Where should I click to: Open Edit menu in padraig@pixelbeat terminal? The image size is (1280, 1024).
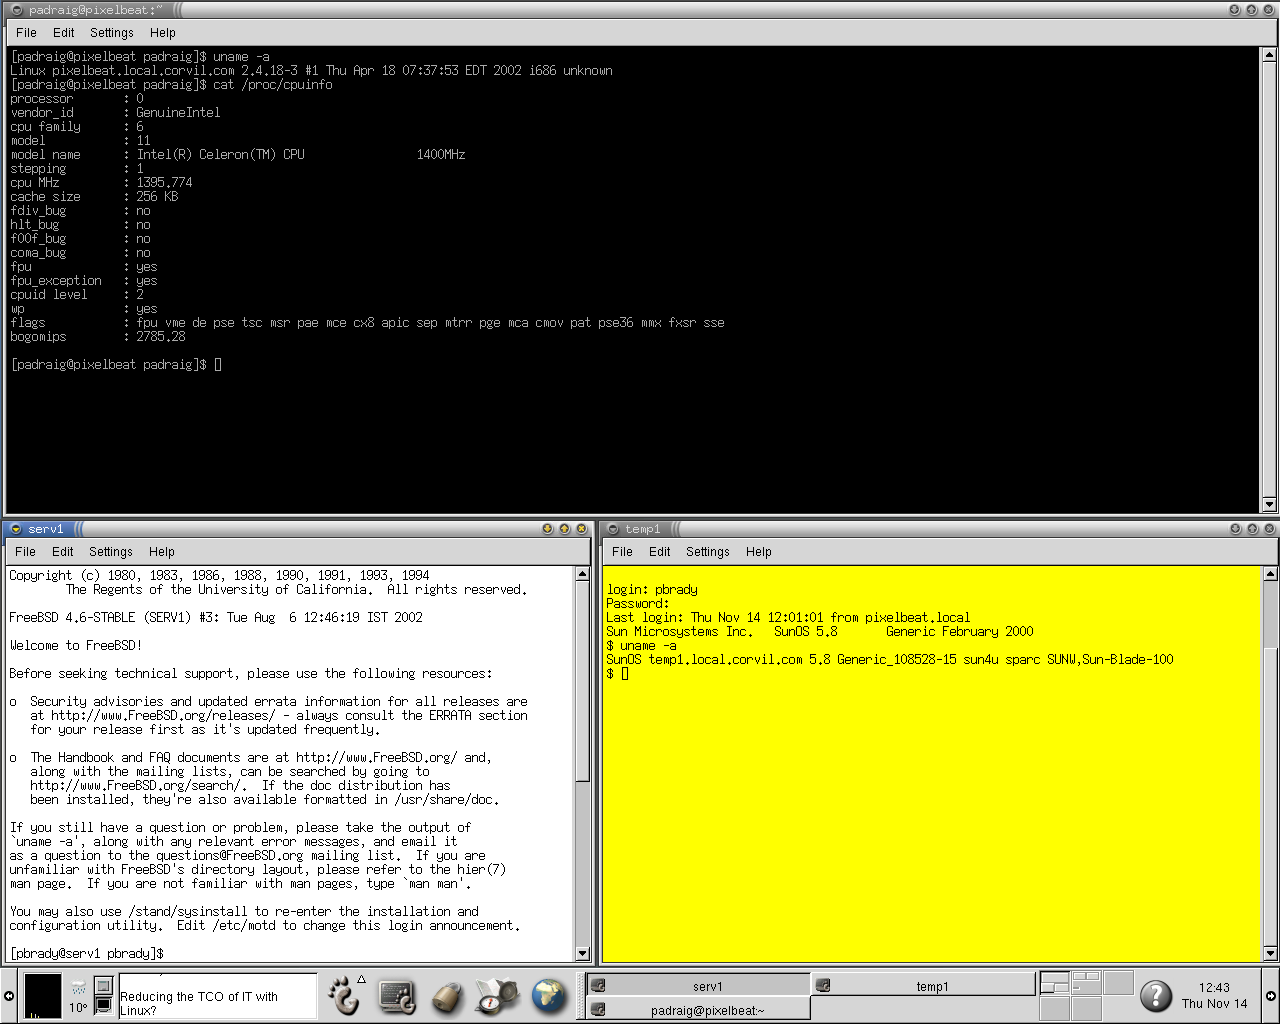[x=64, y=33]
